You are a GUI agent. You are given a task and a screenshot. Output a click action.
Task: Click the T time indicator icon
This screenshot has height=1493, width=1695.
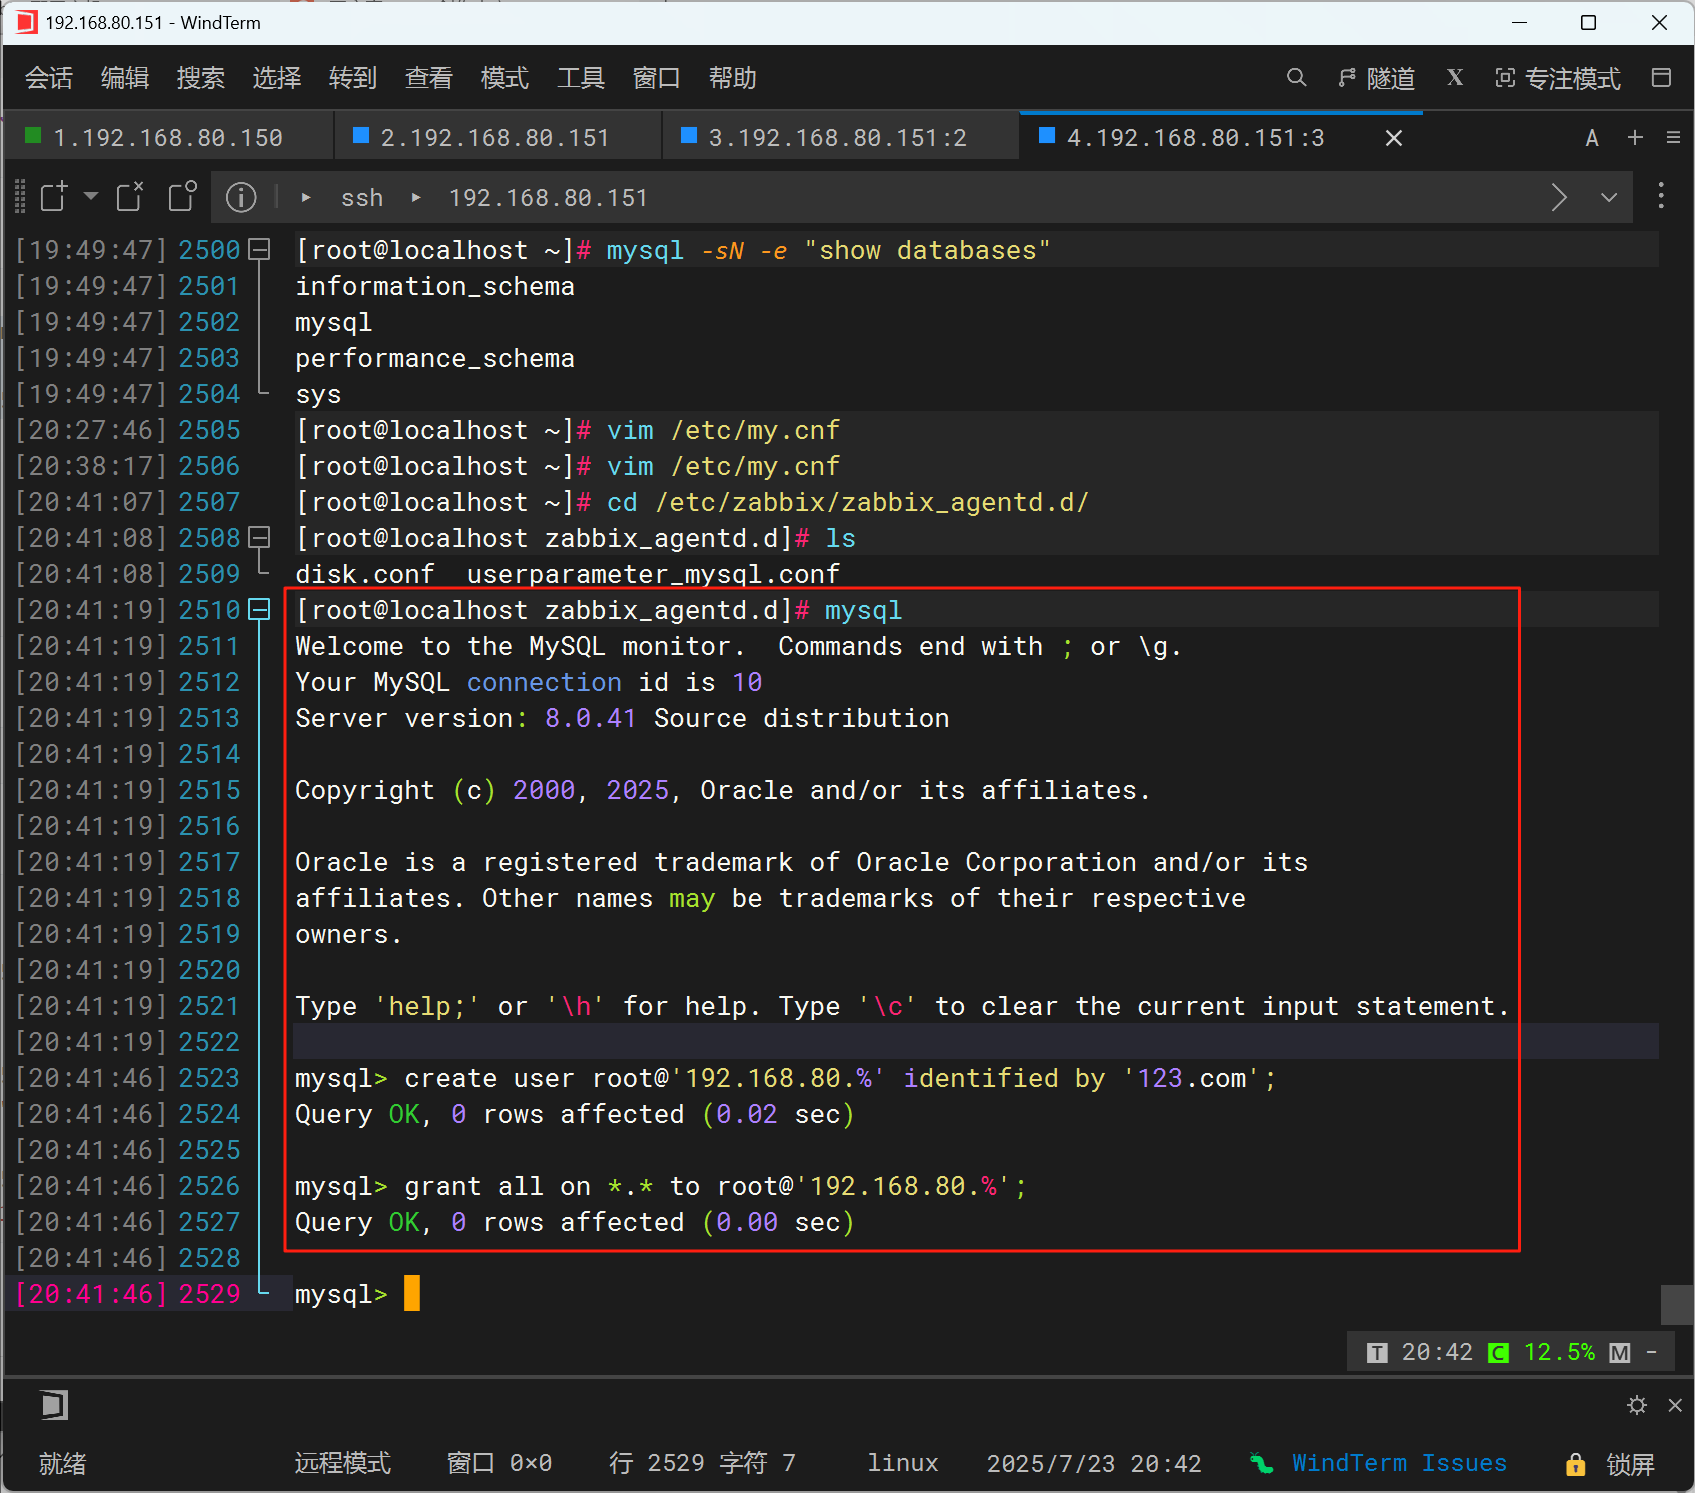click(x=1377, y=1353)
